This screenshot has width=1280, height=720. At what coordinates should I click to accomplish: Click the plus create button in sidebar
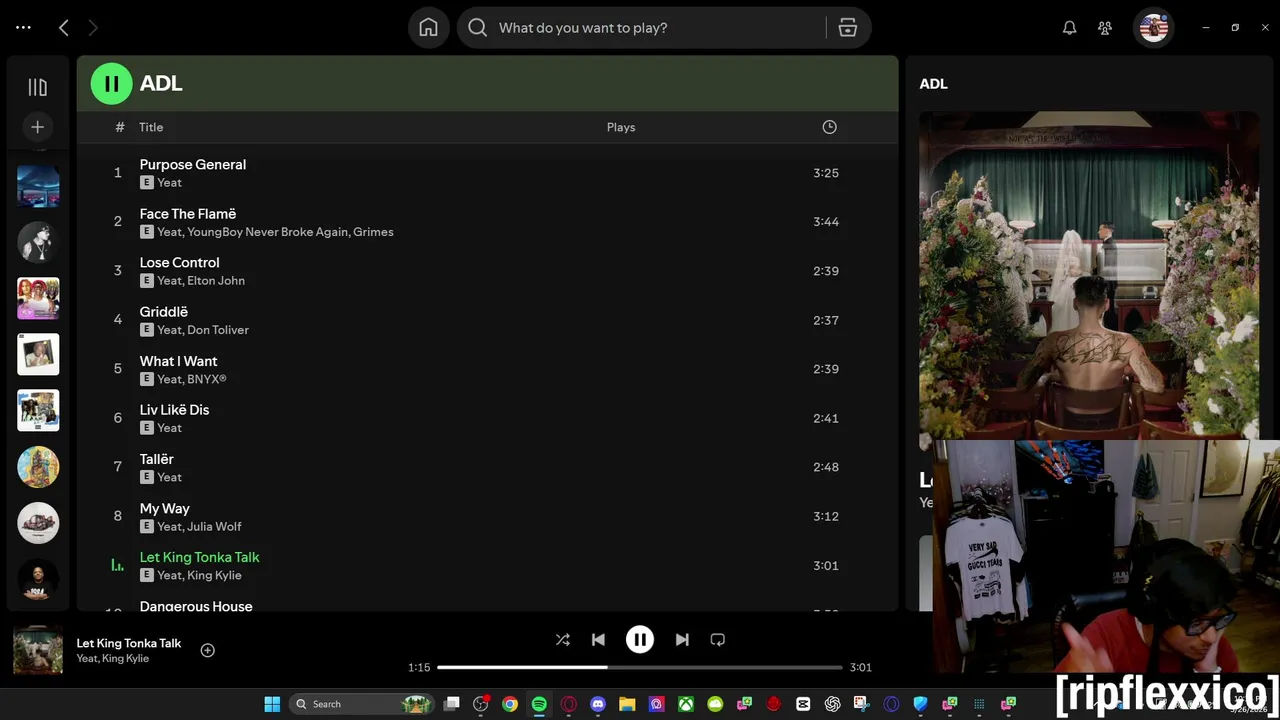38,127
